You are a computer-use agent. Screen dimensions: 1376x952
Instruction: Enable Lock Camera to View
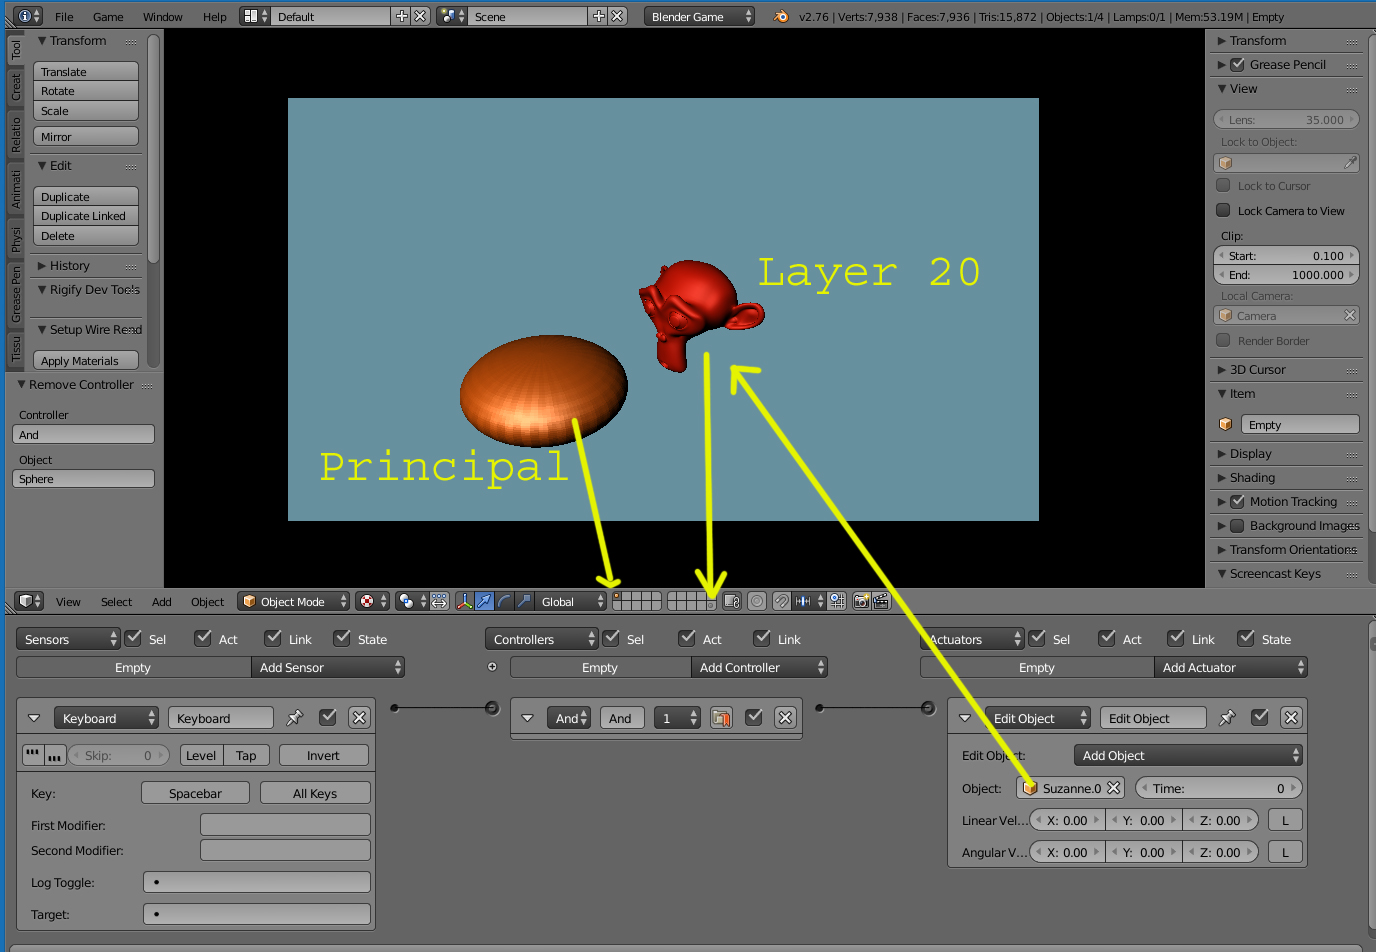[1223, 210]
